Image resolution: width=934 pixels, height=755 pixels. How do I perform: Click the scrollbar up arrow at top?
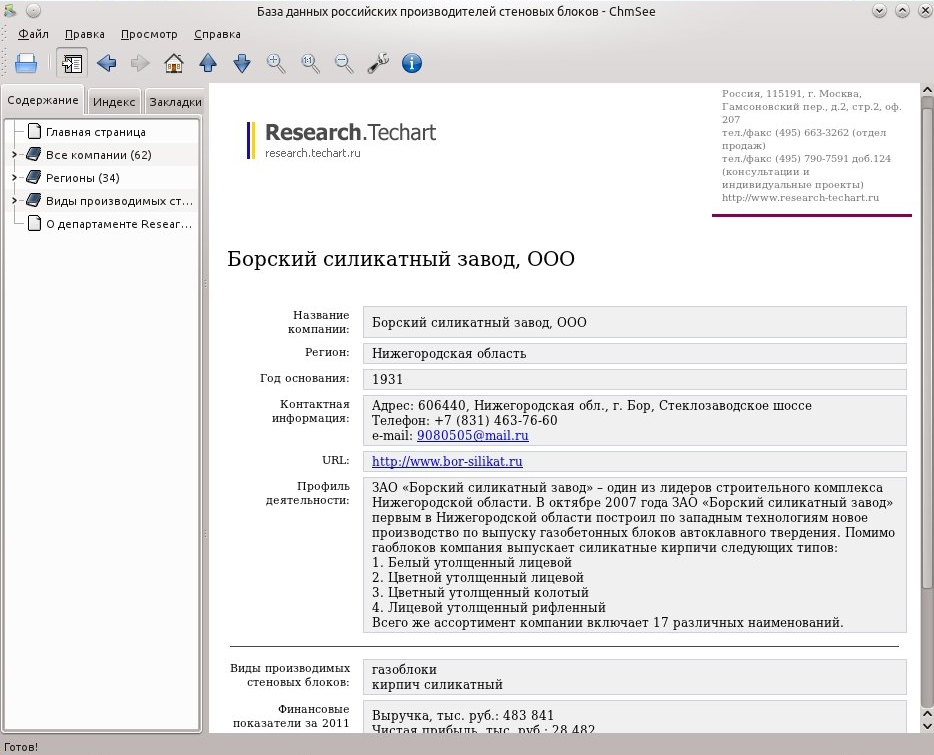pyautogui.click(x=927, y=90)
